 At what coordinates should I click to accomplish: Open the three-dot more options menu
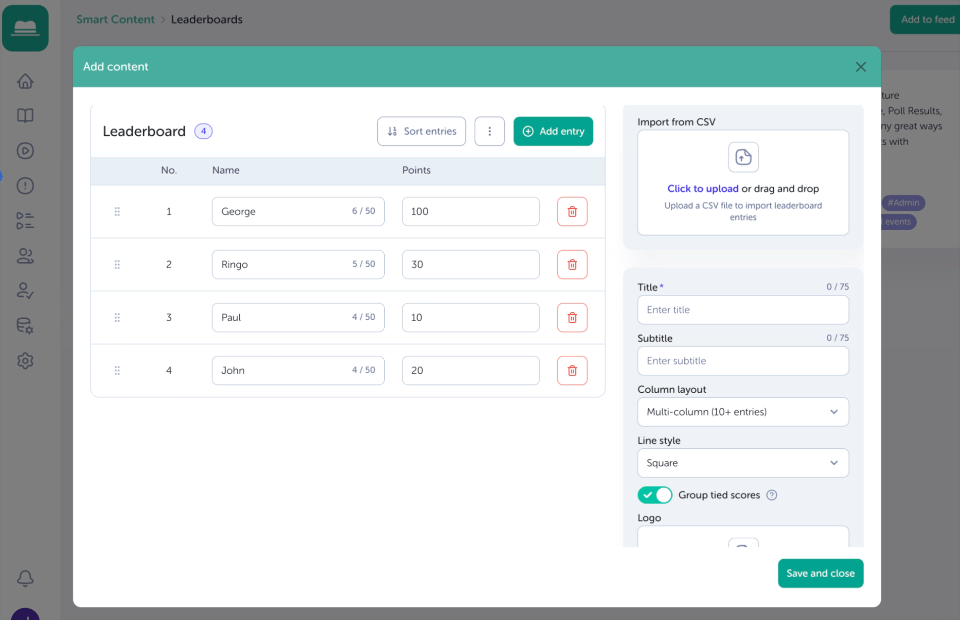point(489,131)
